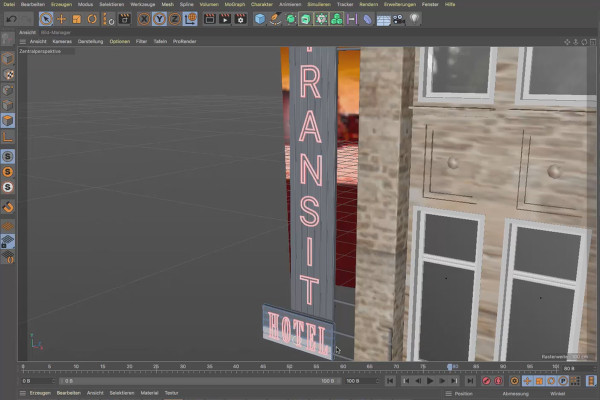This screenshot has height=400, width=600.
Task: Open viewport hamburger menu icon
Action: point(23,41)
